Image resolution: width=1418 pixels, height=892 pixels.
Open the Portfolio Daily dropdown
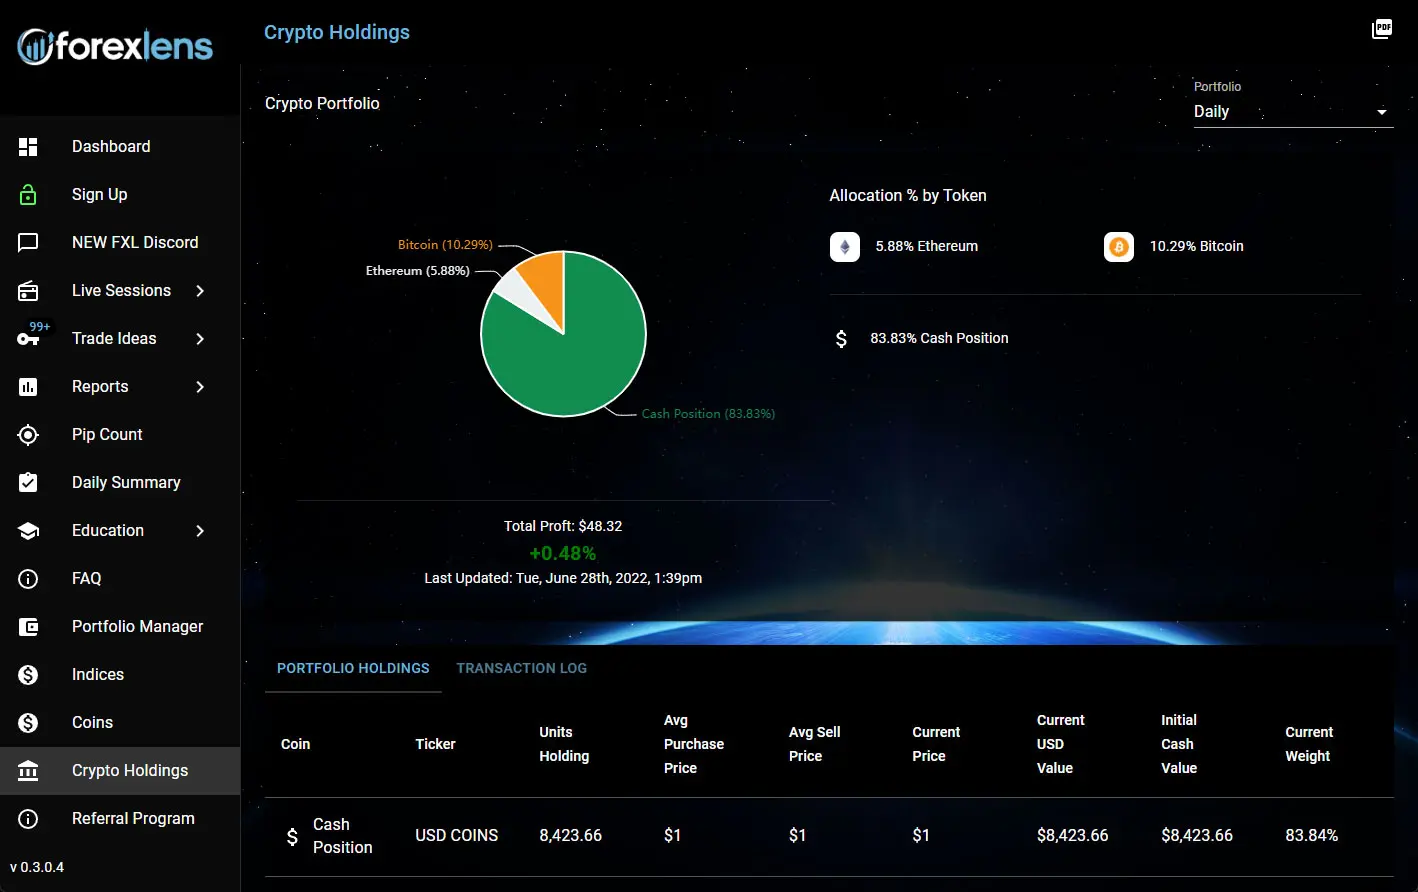pyautogui.click(x=1292, y=112)
